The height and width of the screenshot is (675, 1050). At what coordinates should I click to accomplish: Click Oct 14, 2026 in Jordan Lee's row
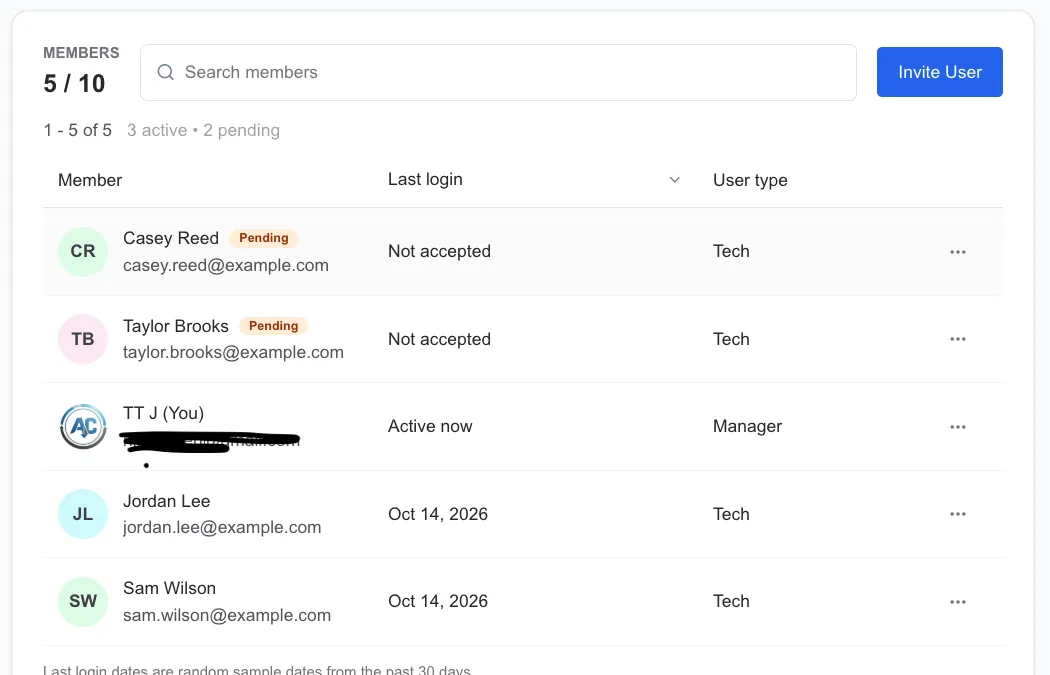point(438,514)
